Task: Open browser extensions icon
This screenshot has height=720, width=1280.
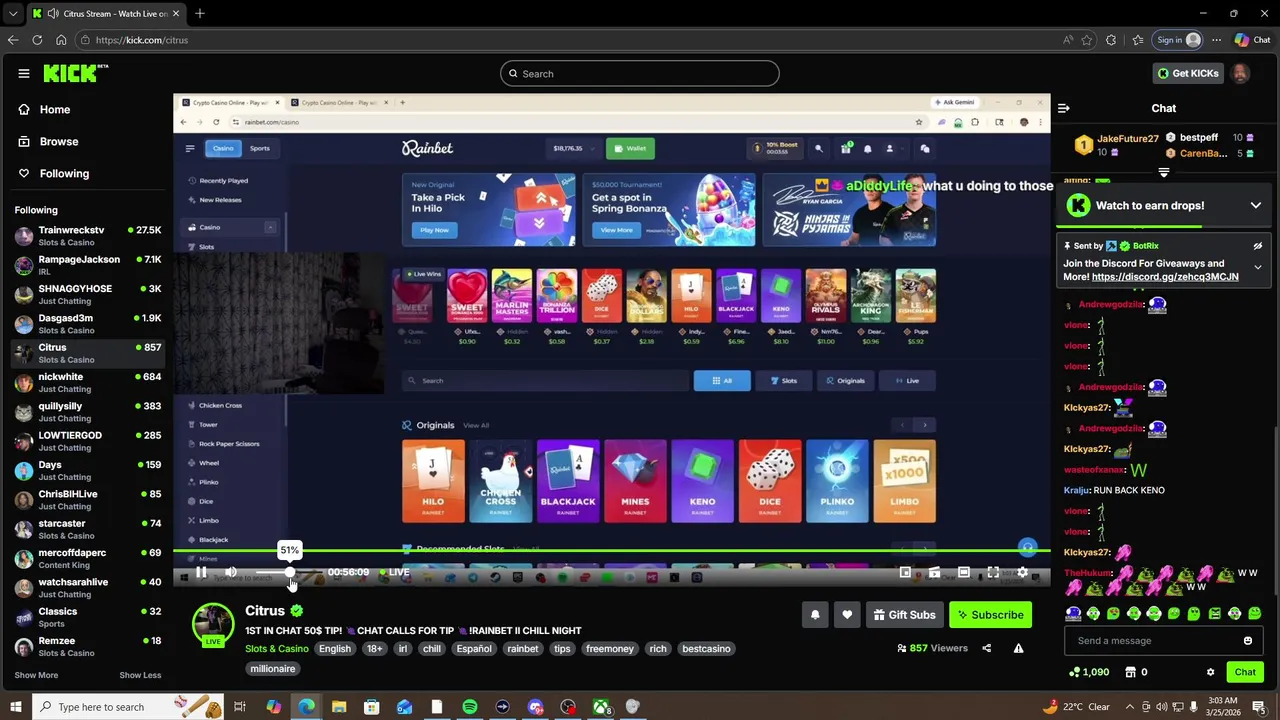Action: coord(1111,40)
